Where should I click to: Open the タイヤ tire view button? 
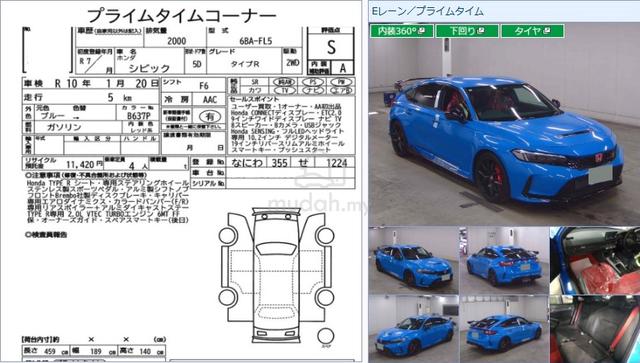[532, 31]
